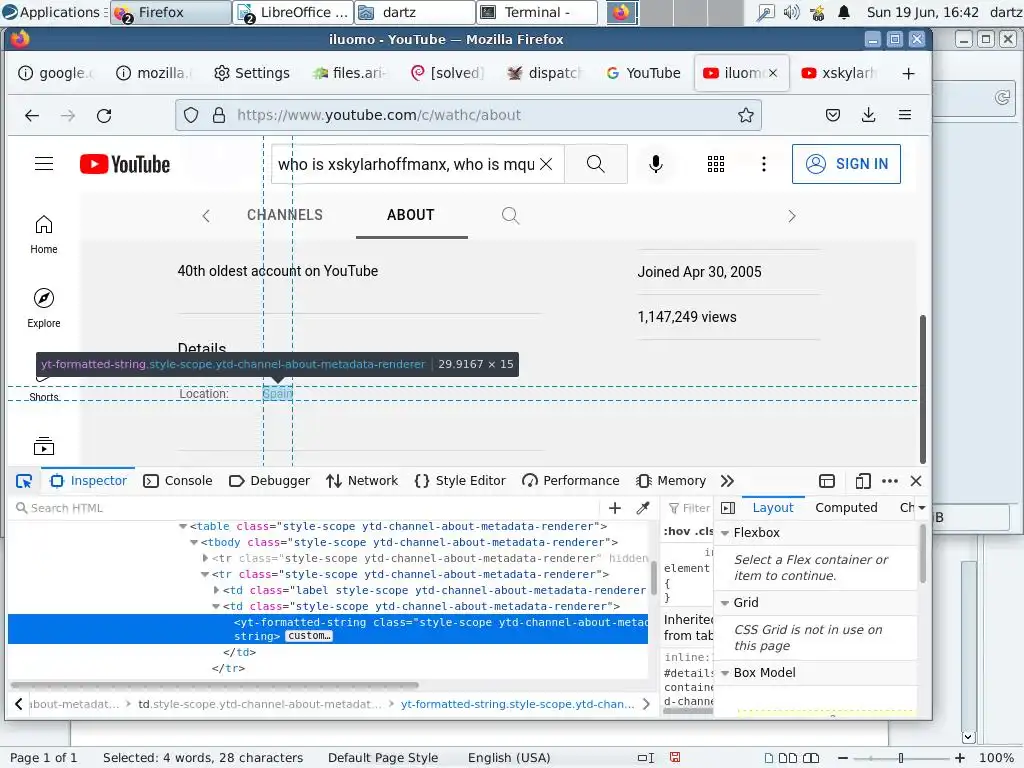Click the yt-formatted-string breadcrumb
Screen dimensions: 1024x768
517,704
